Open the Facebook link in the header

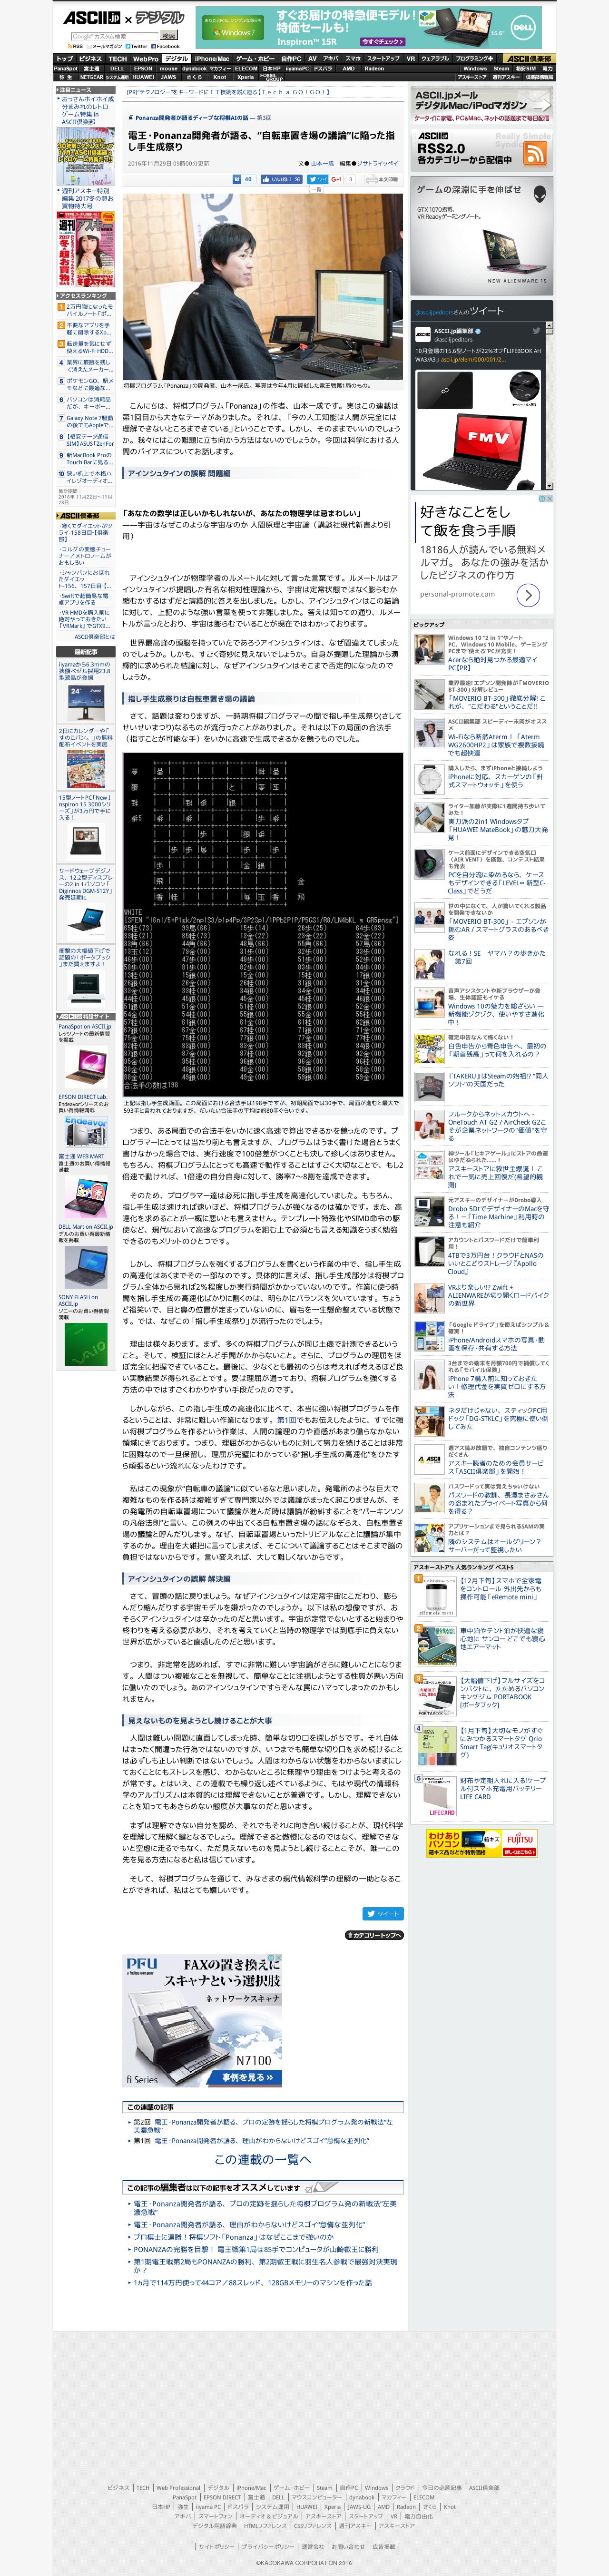[x=165, y=46]
